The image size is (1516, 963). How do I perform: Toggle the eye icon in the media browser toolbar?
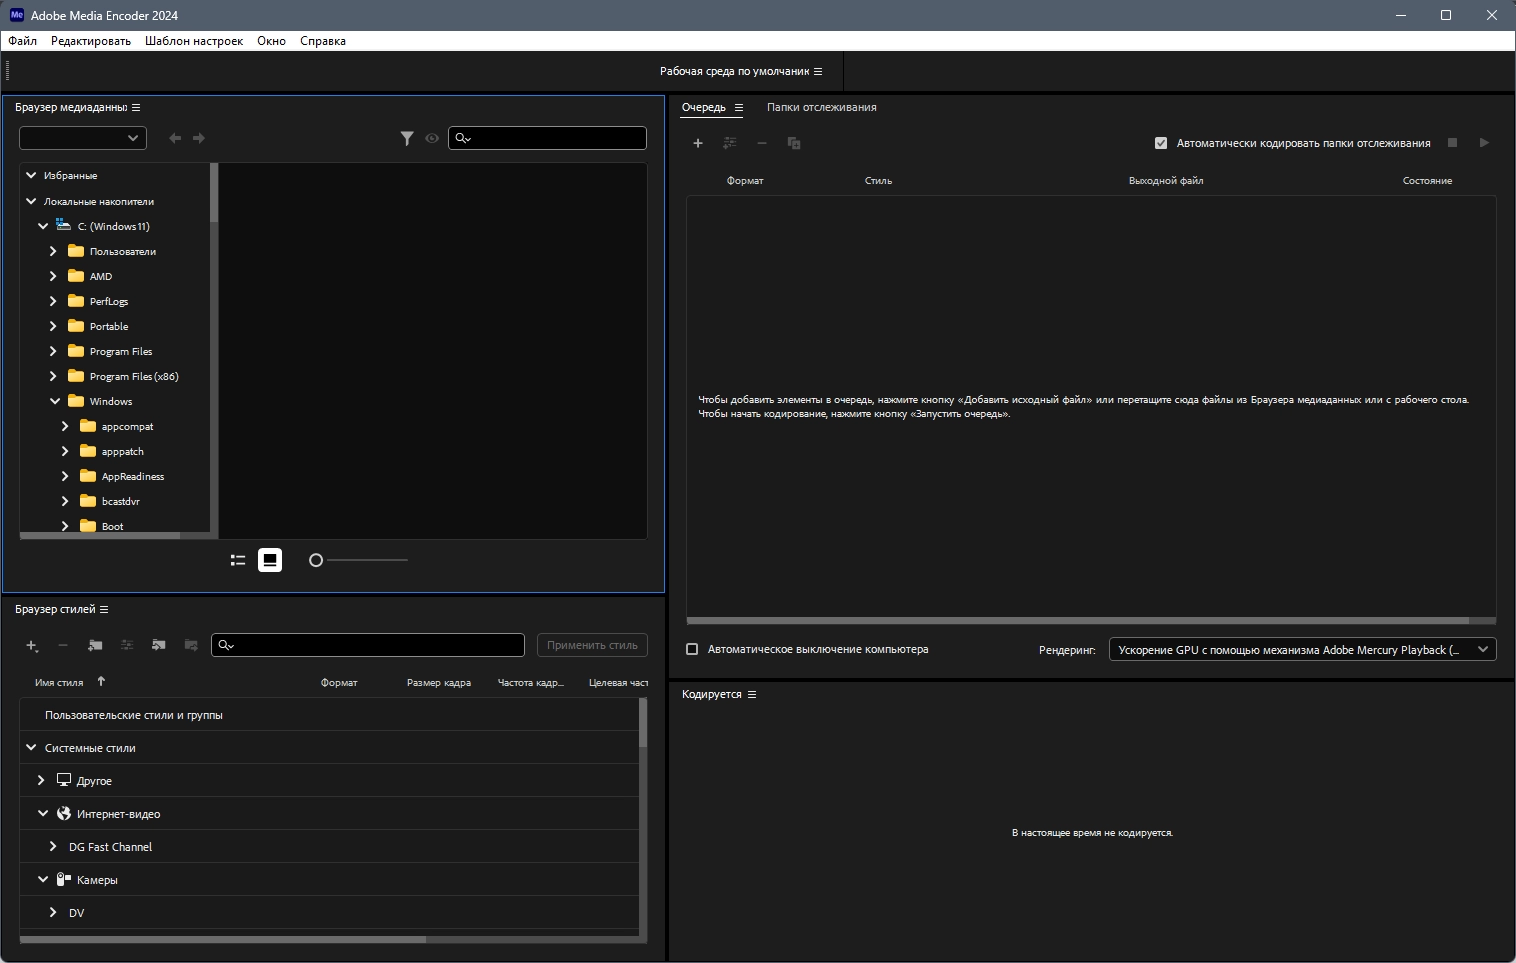pos(432,138)
